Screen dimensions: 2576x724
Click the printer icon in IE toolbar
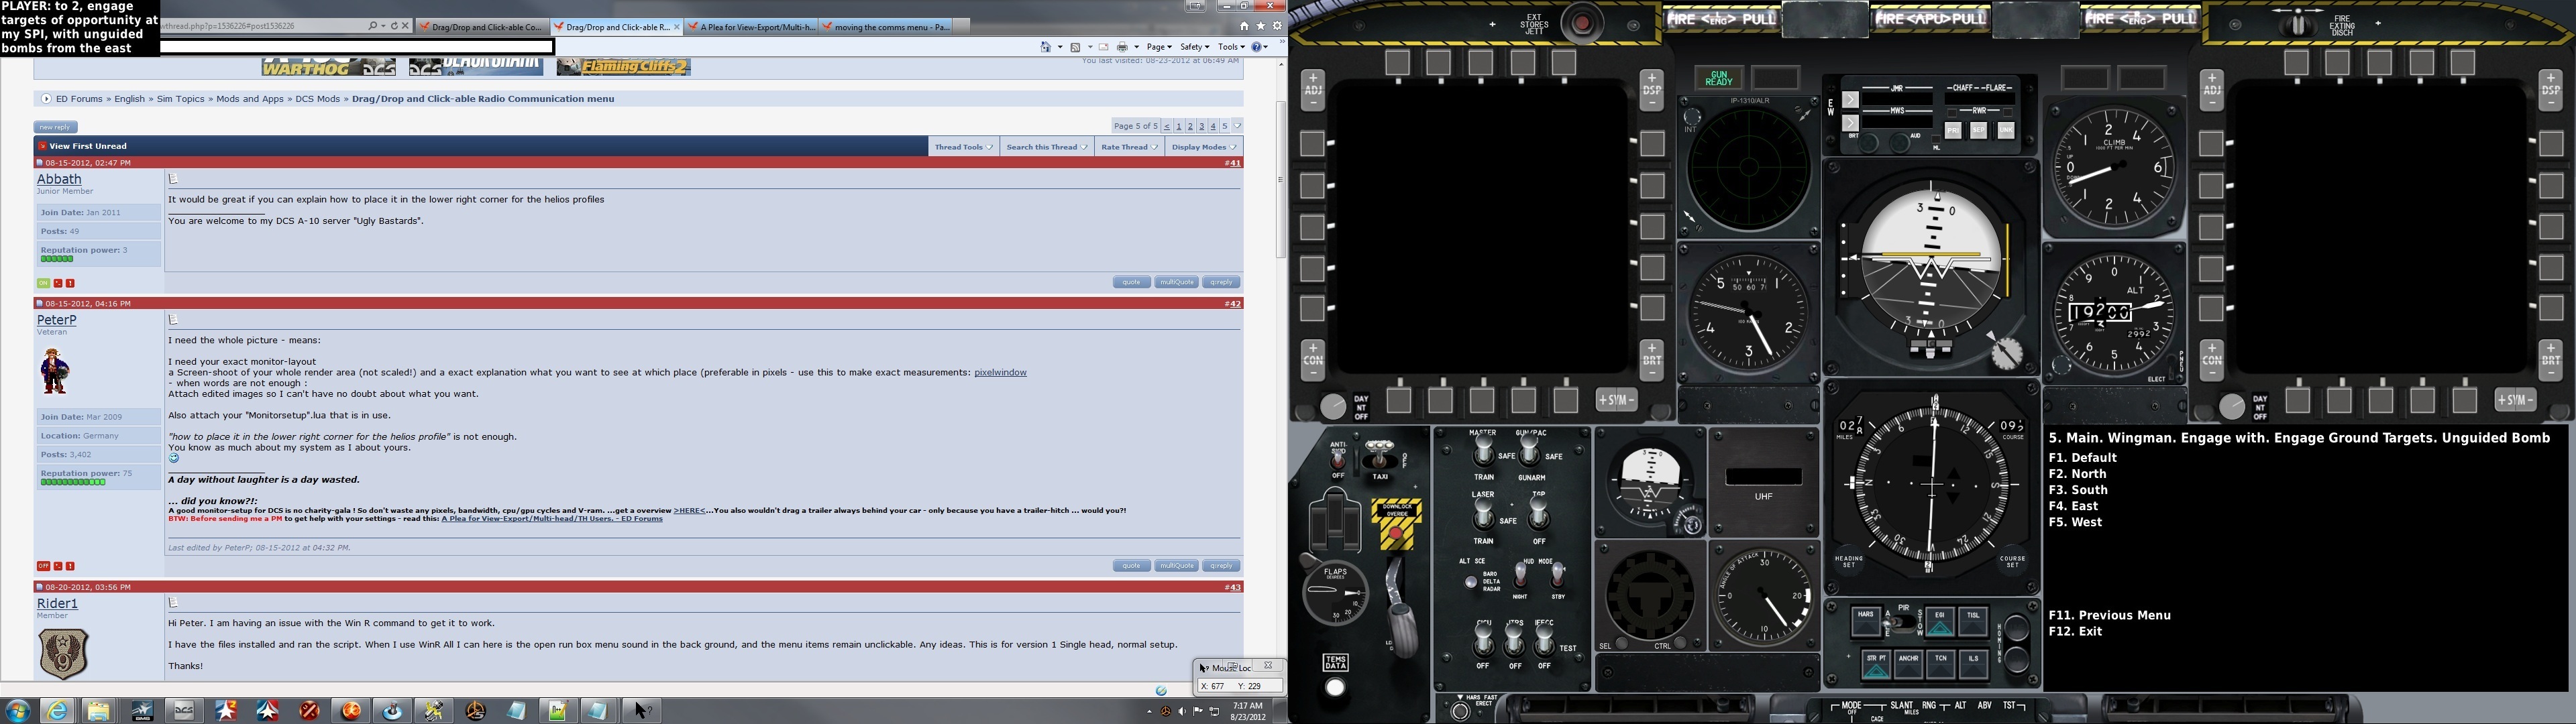click(1123, 47)
